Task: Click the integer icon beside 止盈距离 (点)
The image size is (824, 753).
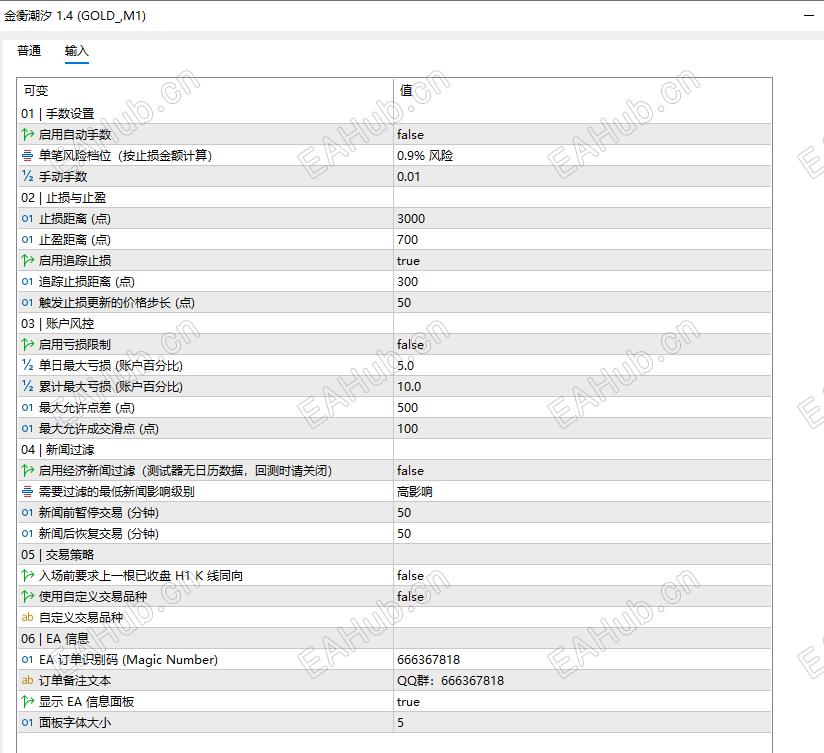Action: coord(27,240)
